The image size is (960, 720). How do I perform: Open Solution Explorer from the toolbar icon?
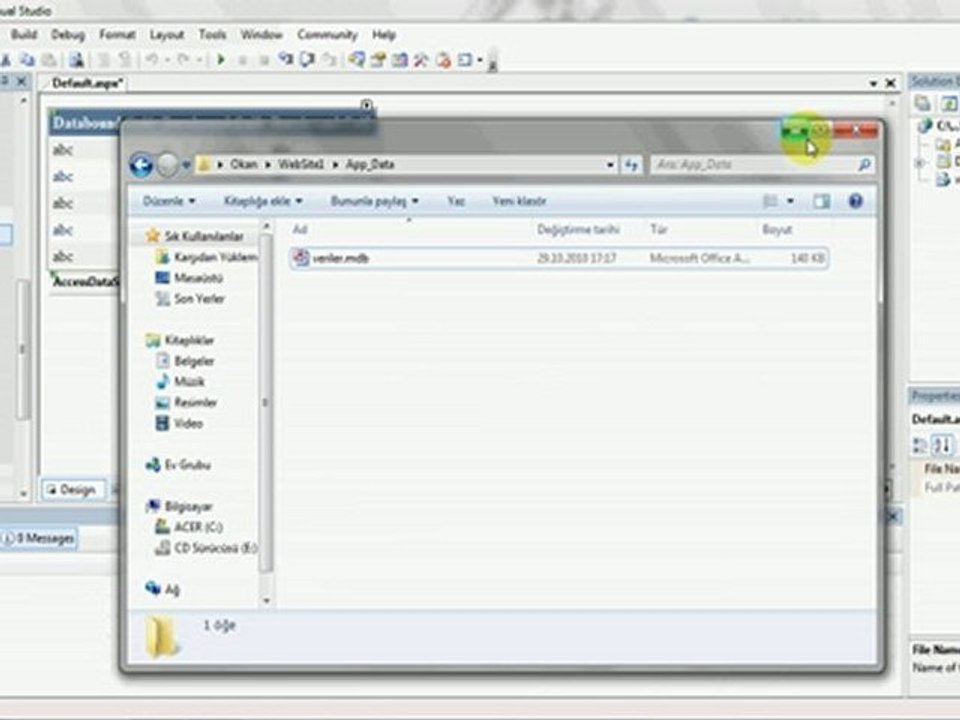point(356,59)
